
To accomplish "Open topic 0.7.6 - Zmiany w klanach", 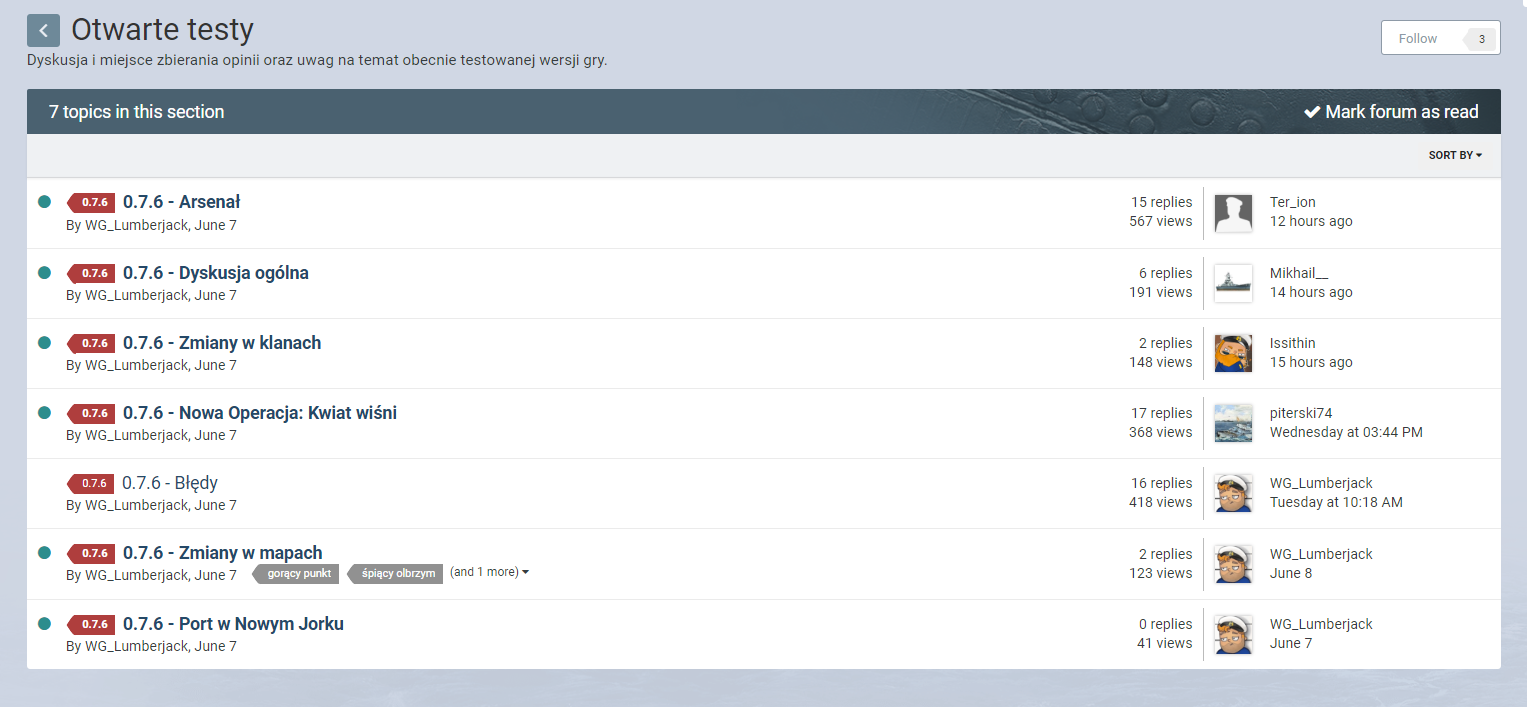I will pyautogui.click(x=221, y=343).
